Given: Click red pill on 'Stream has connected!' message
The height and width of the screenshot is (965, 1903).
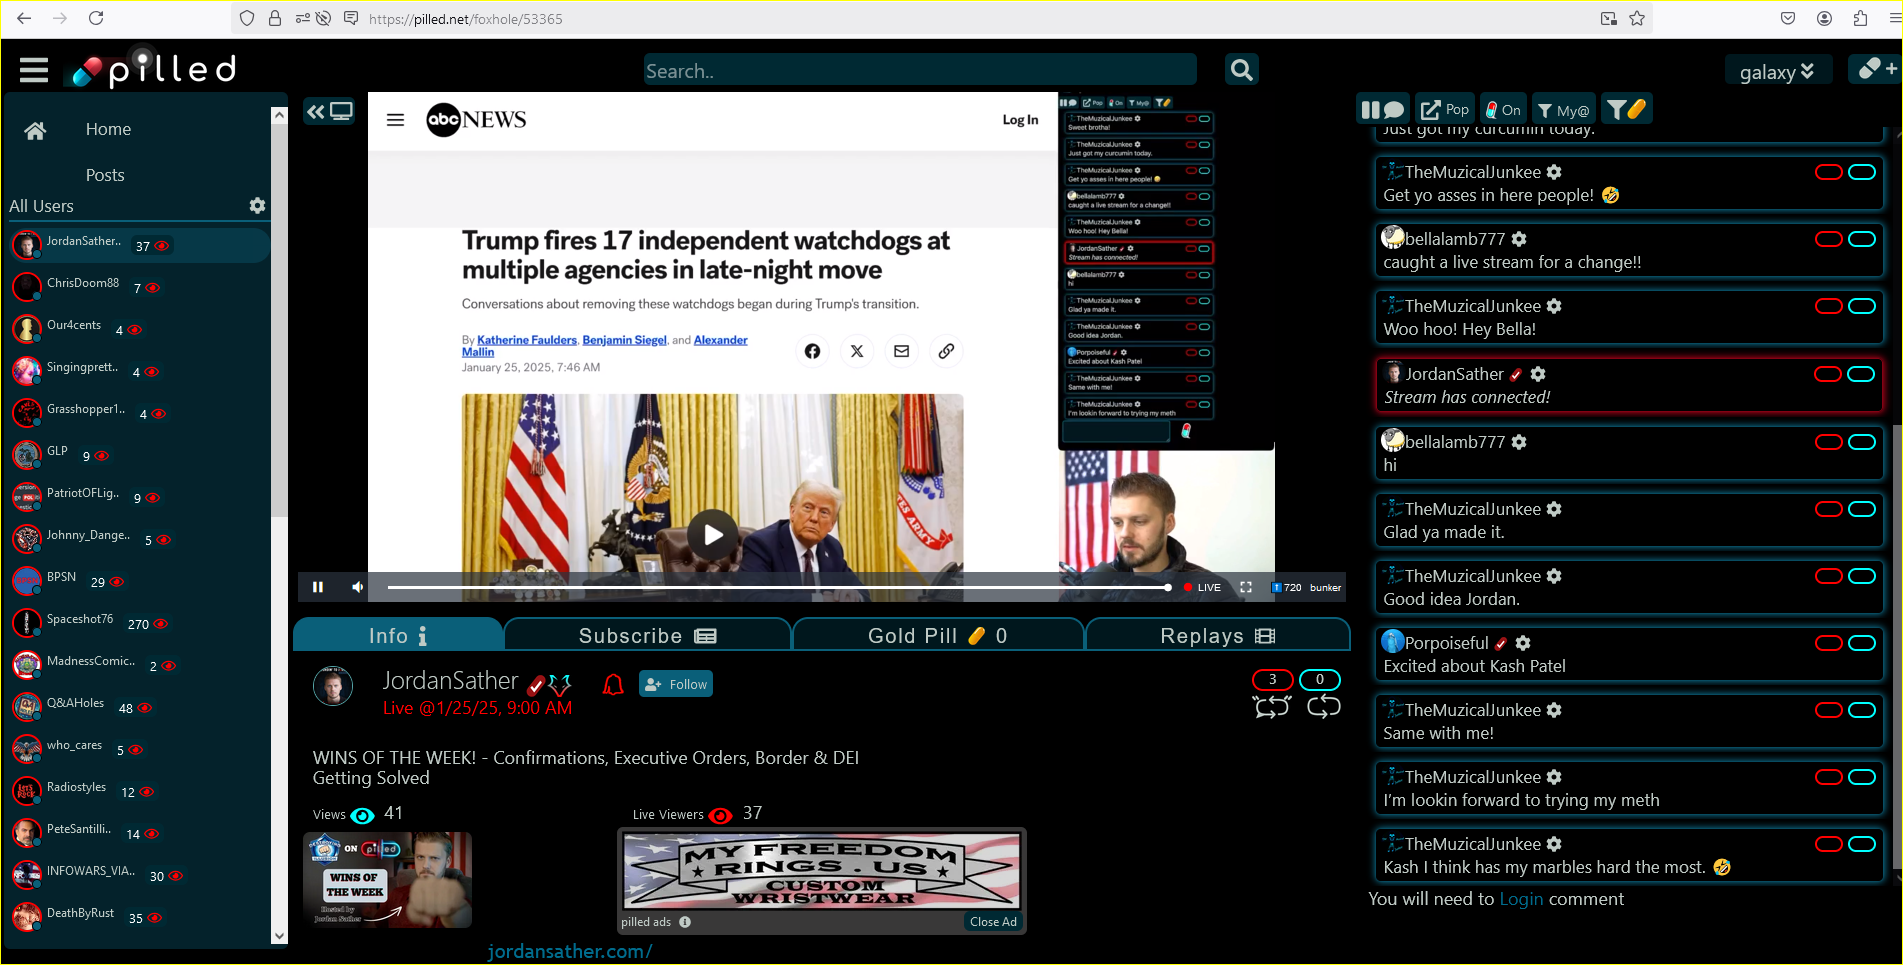Looking at the screenshot, I should (x=1828, y=374).
